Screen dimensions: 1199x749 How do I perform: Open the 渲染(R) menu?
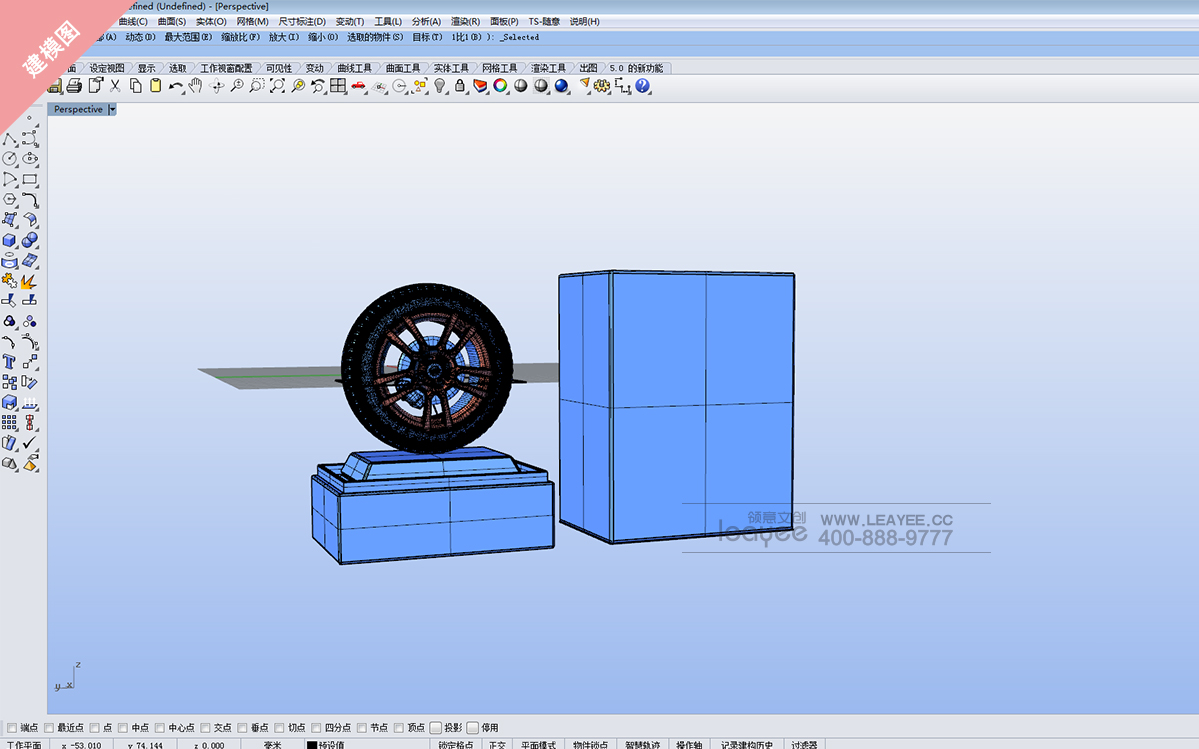(x=465, y=21)
